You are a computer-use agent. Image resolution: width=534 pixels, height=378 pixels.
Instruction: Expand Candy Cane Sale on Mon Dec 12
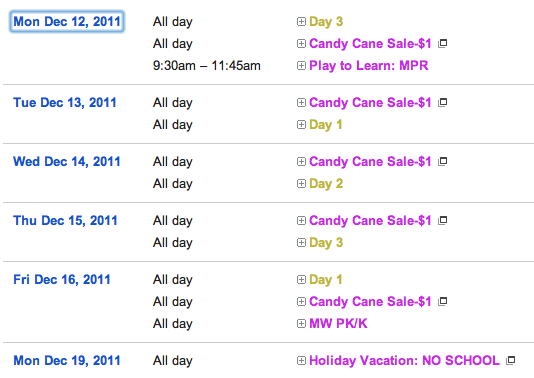coord(301,44)
